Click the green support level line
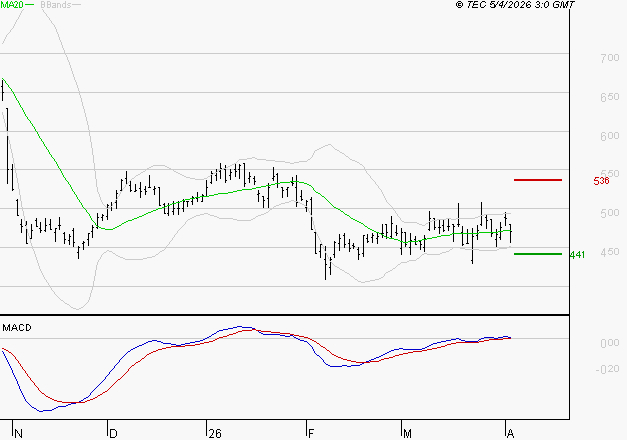This screenshot has height=440, width=627. [x=538, y=254]
